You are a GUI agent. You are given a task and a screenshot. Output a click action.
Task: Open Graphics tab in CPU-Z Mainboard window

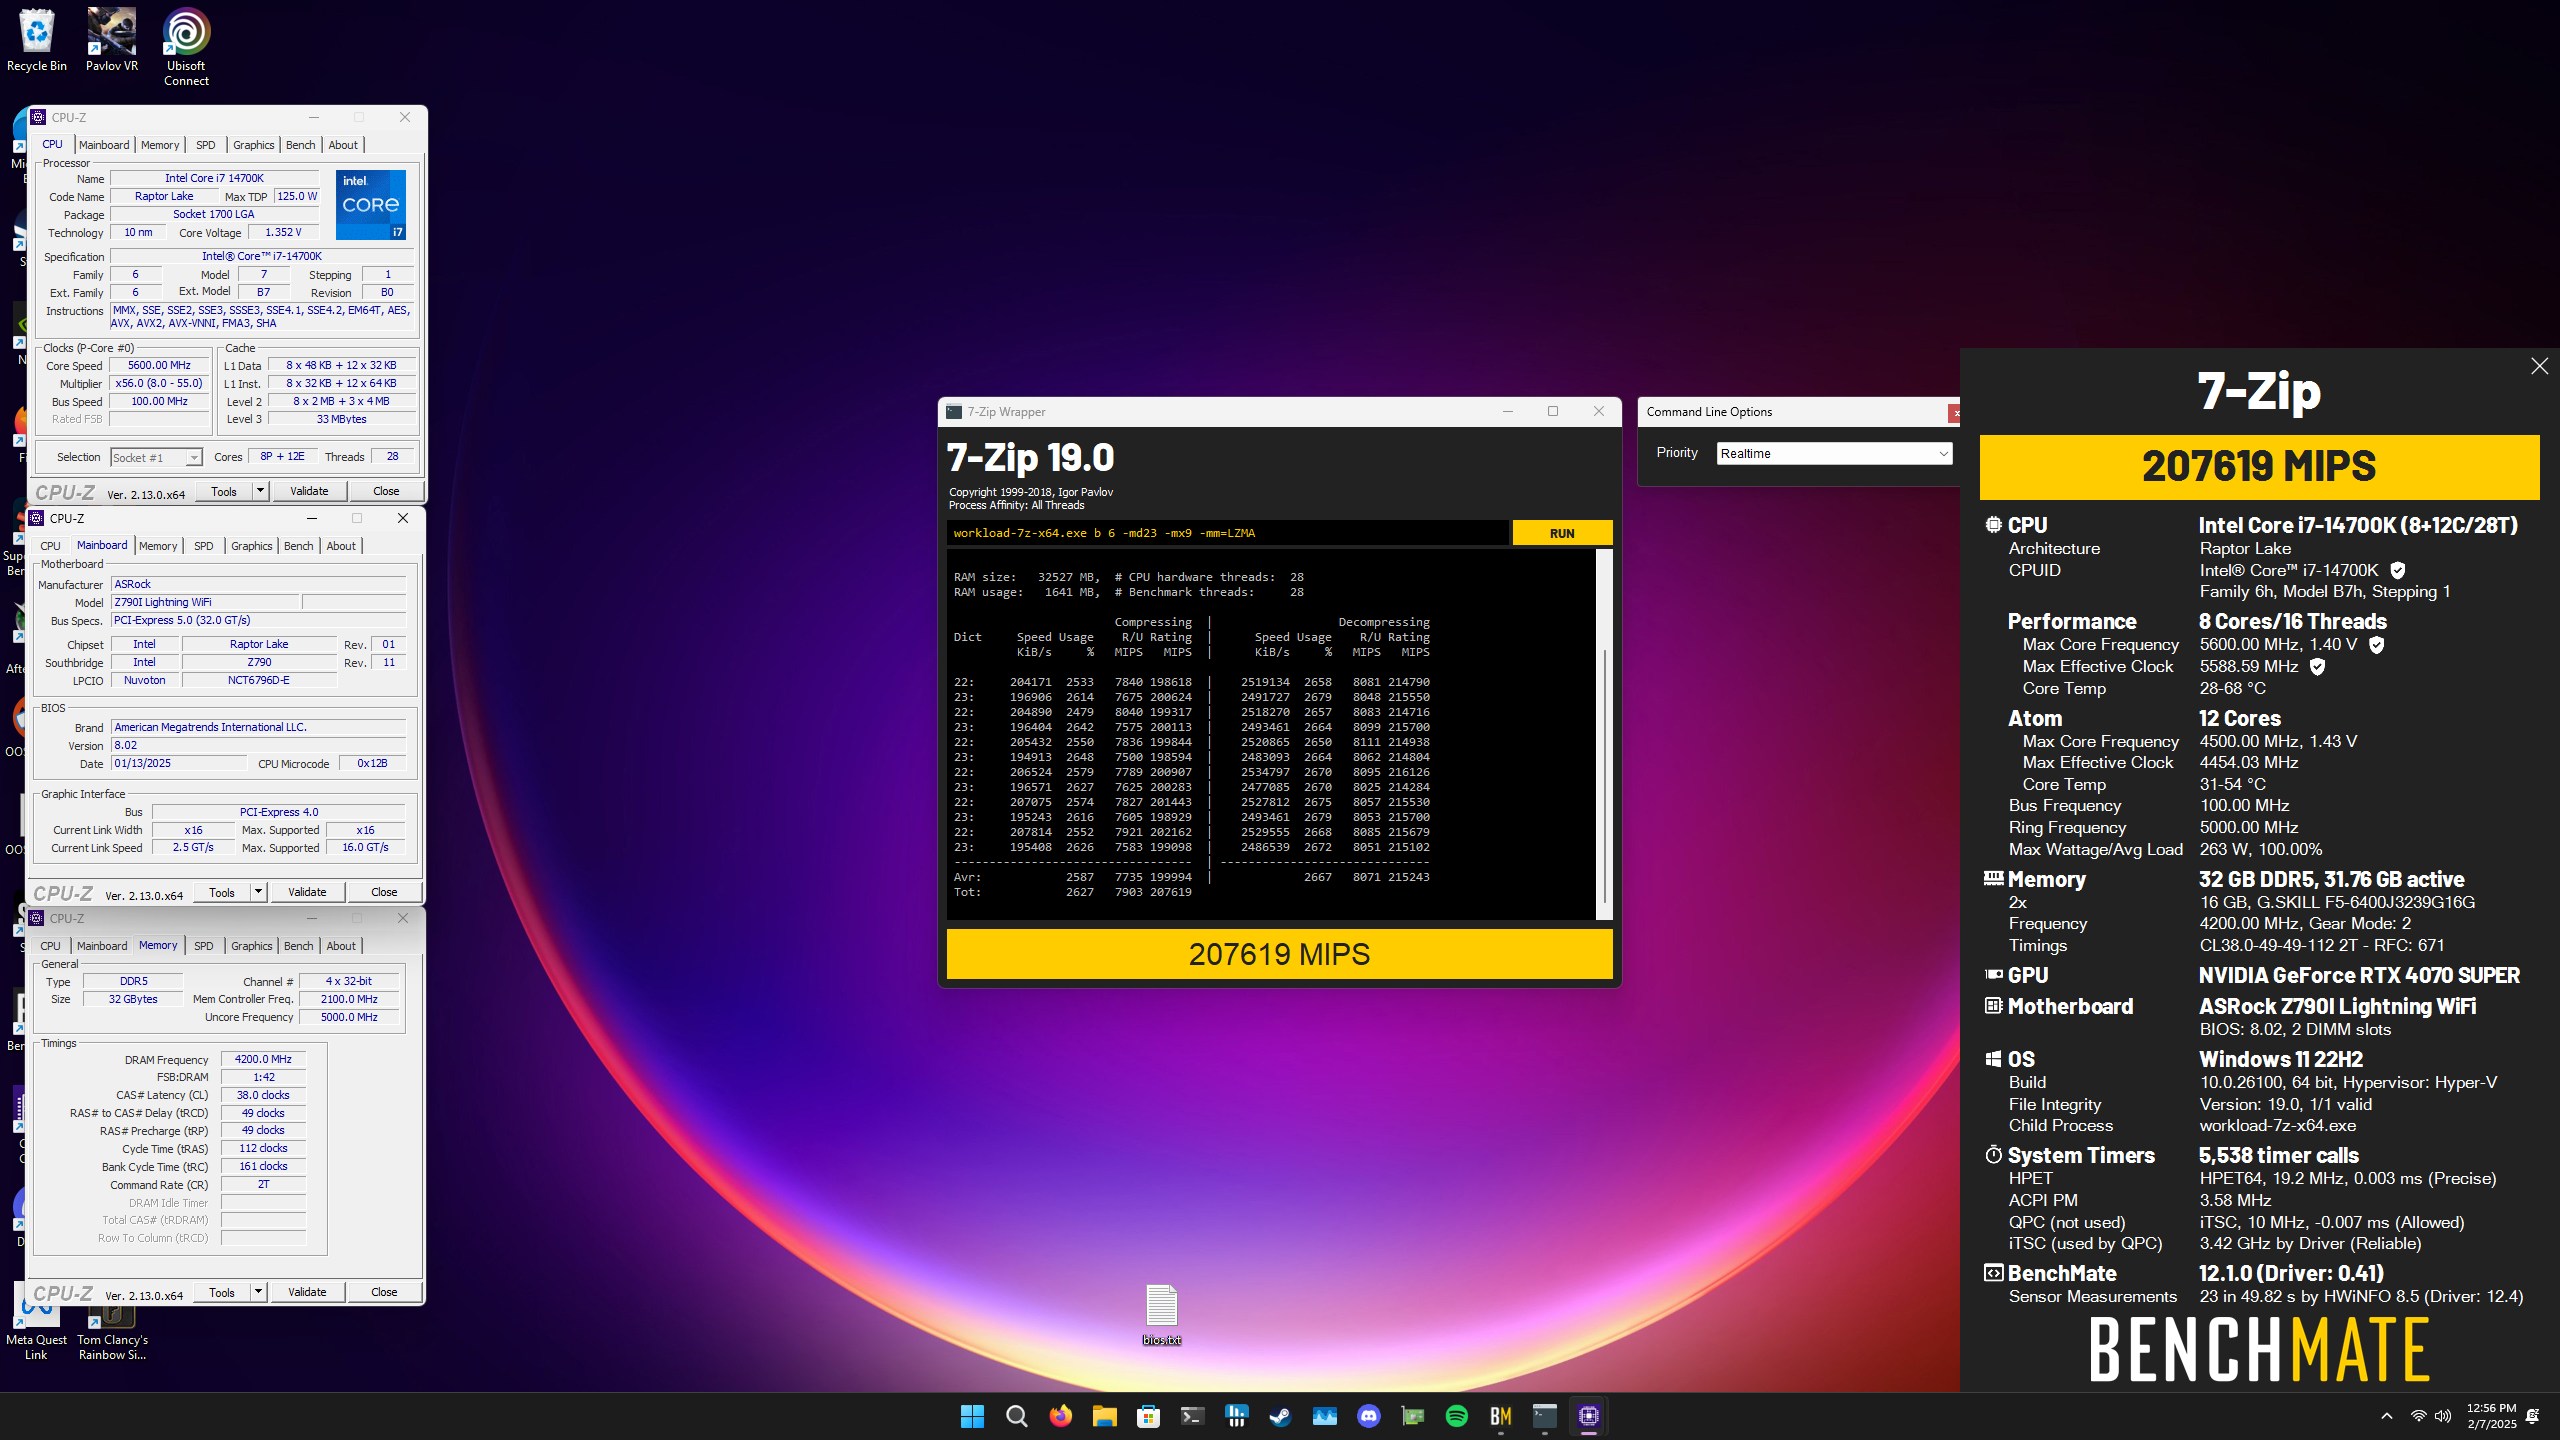tap(252, 546)
